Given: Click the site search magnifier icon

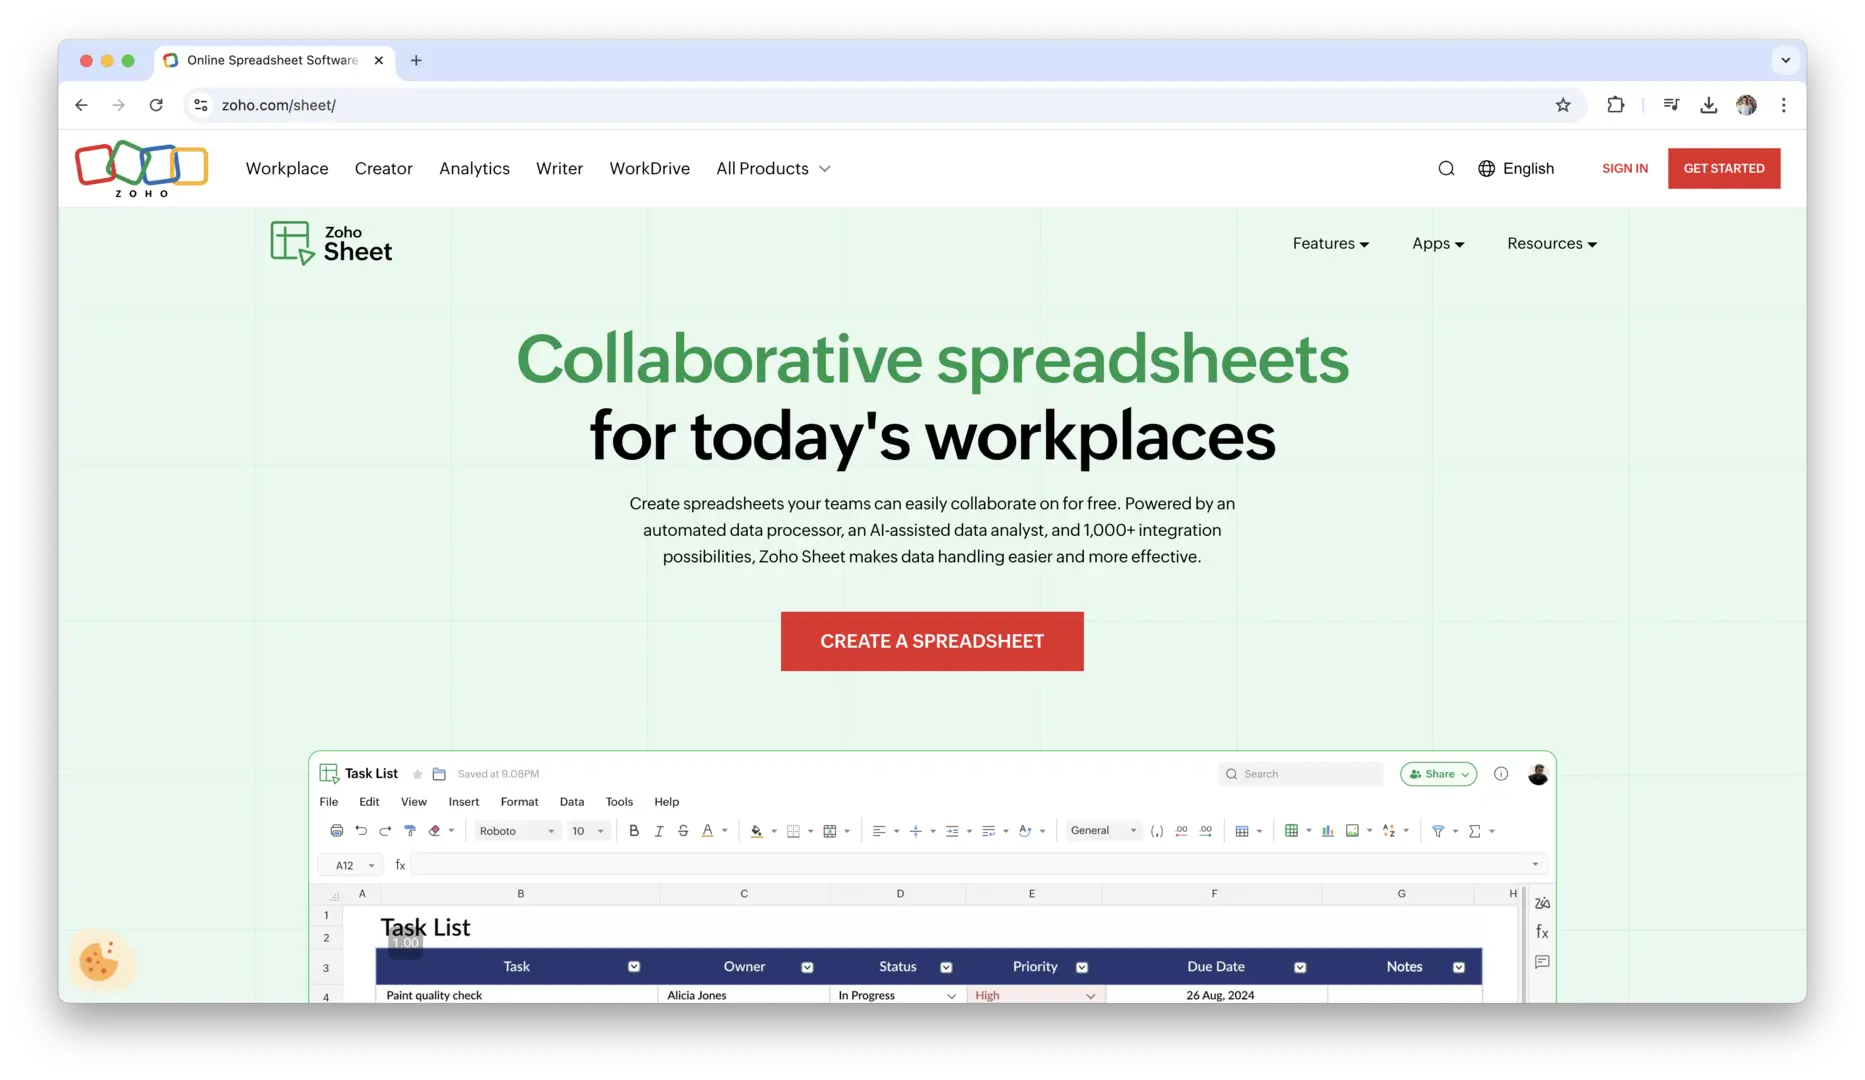Looking at the screenshot, I should pyautogui.click(x=1446, y=168).
